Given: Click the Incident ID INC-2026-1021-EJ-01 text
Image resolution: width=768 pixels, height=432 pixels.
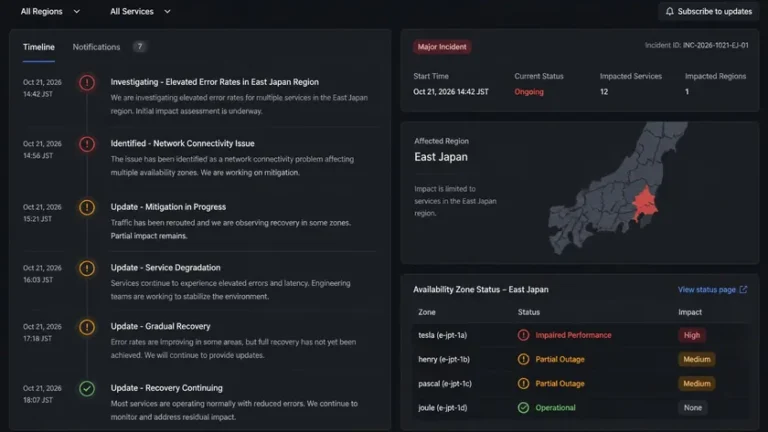Looking at the screenshot, I should point(696,45).
